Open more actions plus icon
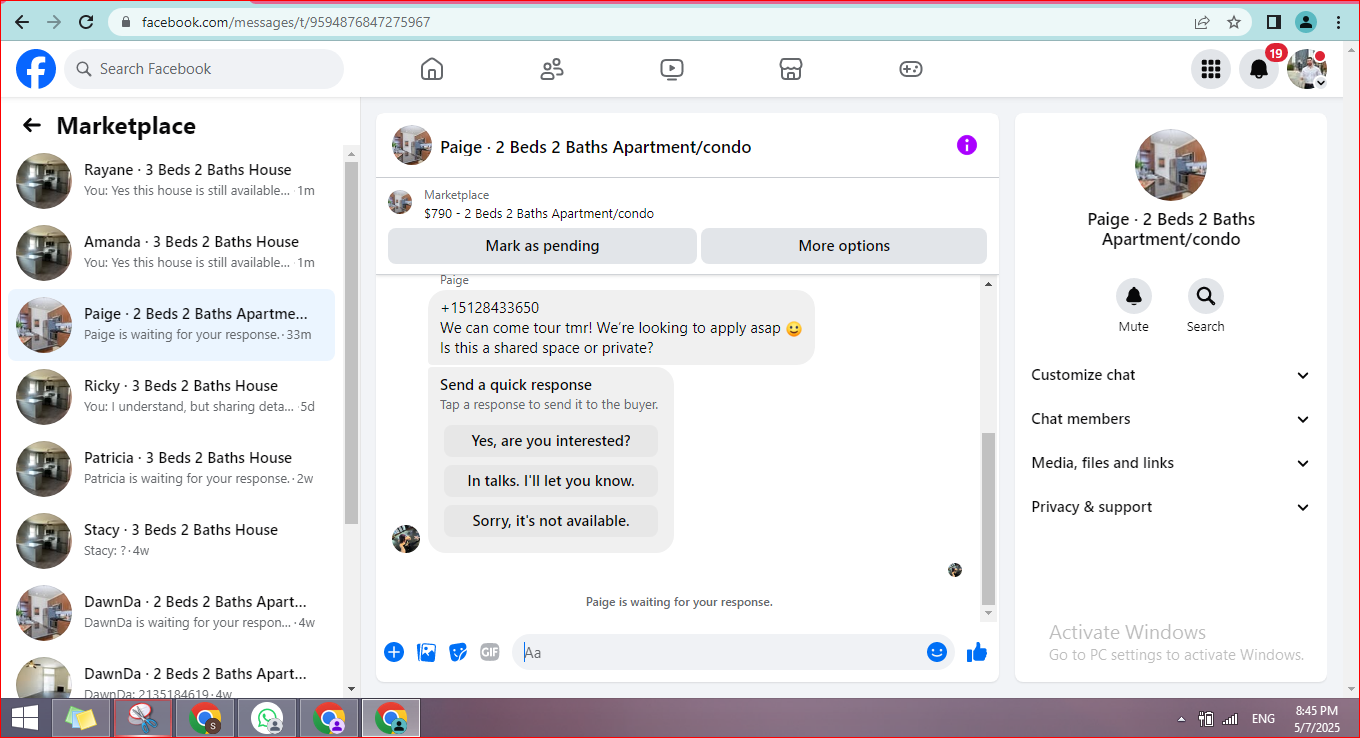The width and height of the screenshot is (1360, 738). coord(394,652)
